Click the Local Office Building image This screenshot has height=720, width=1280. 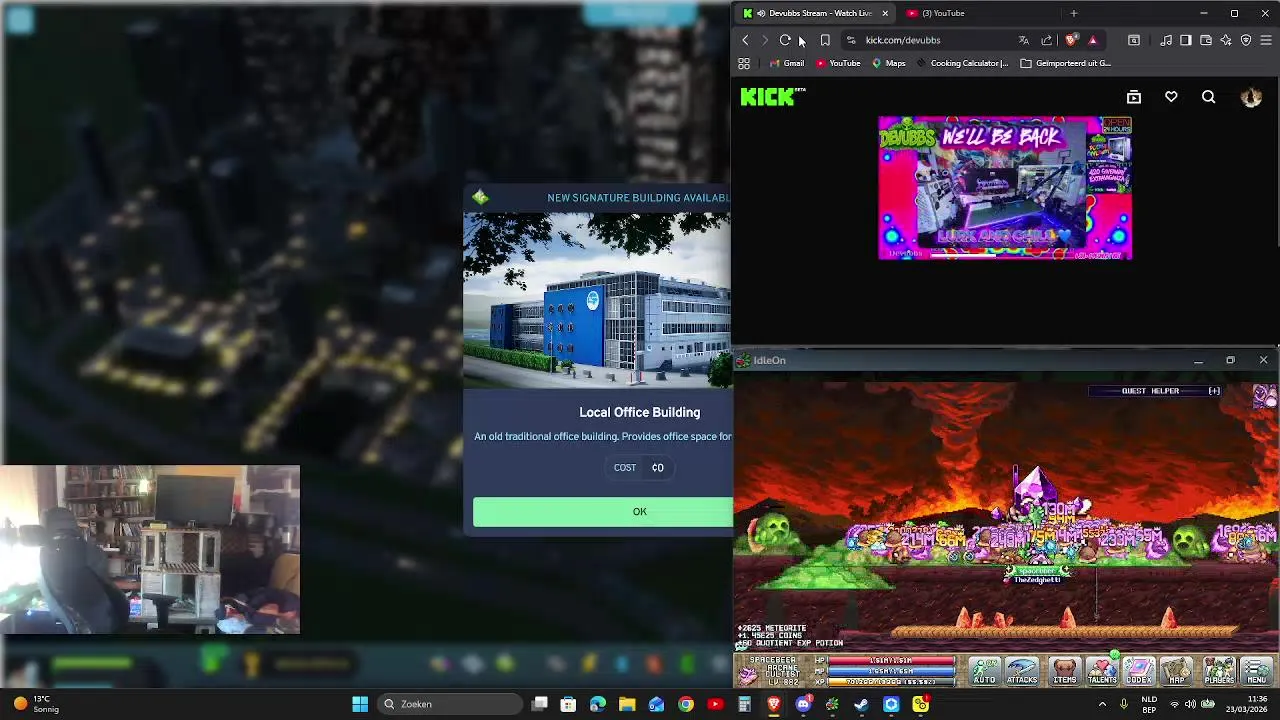tap(598, 300)
